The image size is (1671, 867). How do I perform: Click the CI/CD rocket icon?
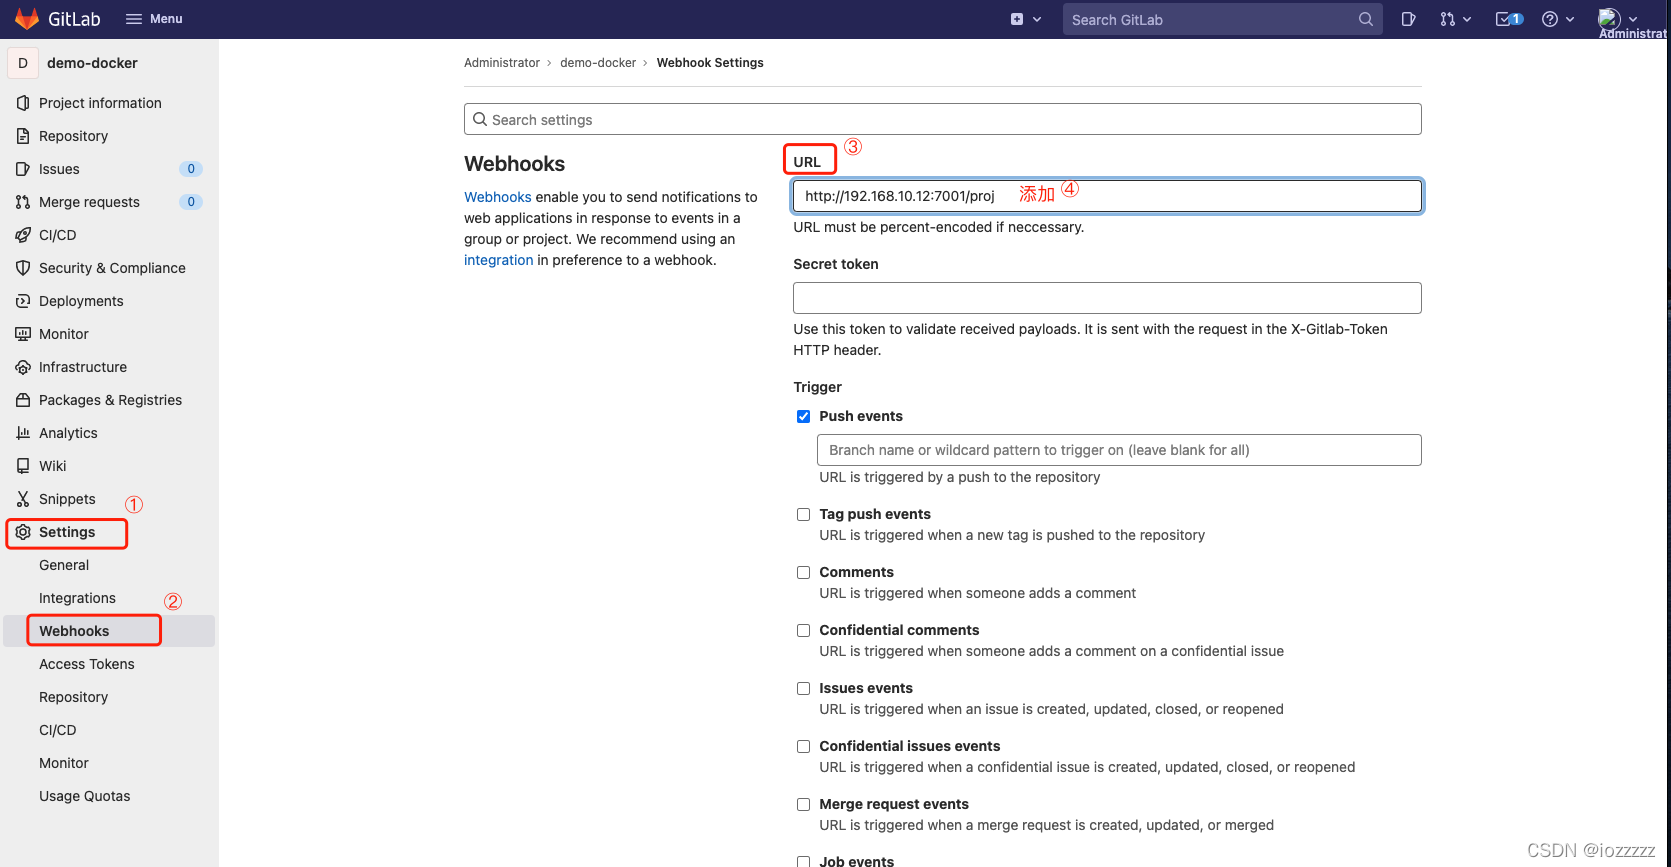(x=23, y=235)
